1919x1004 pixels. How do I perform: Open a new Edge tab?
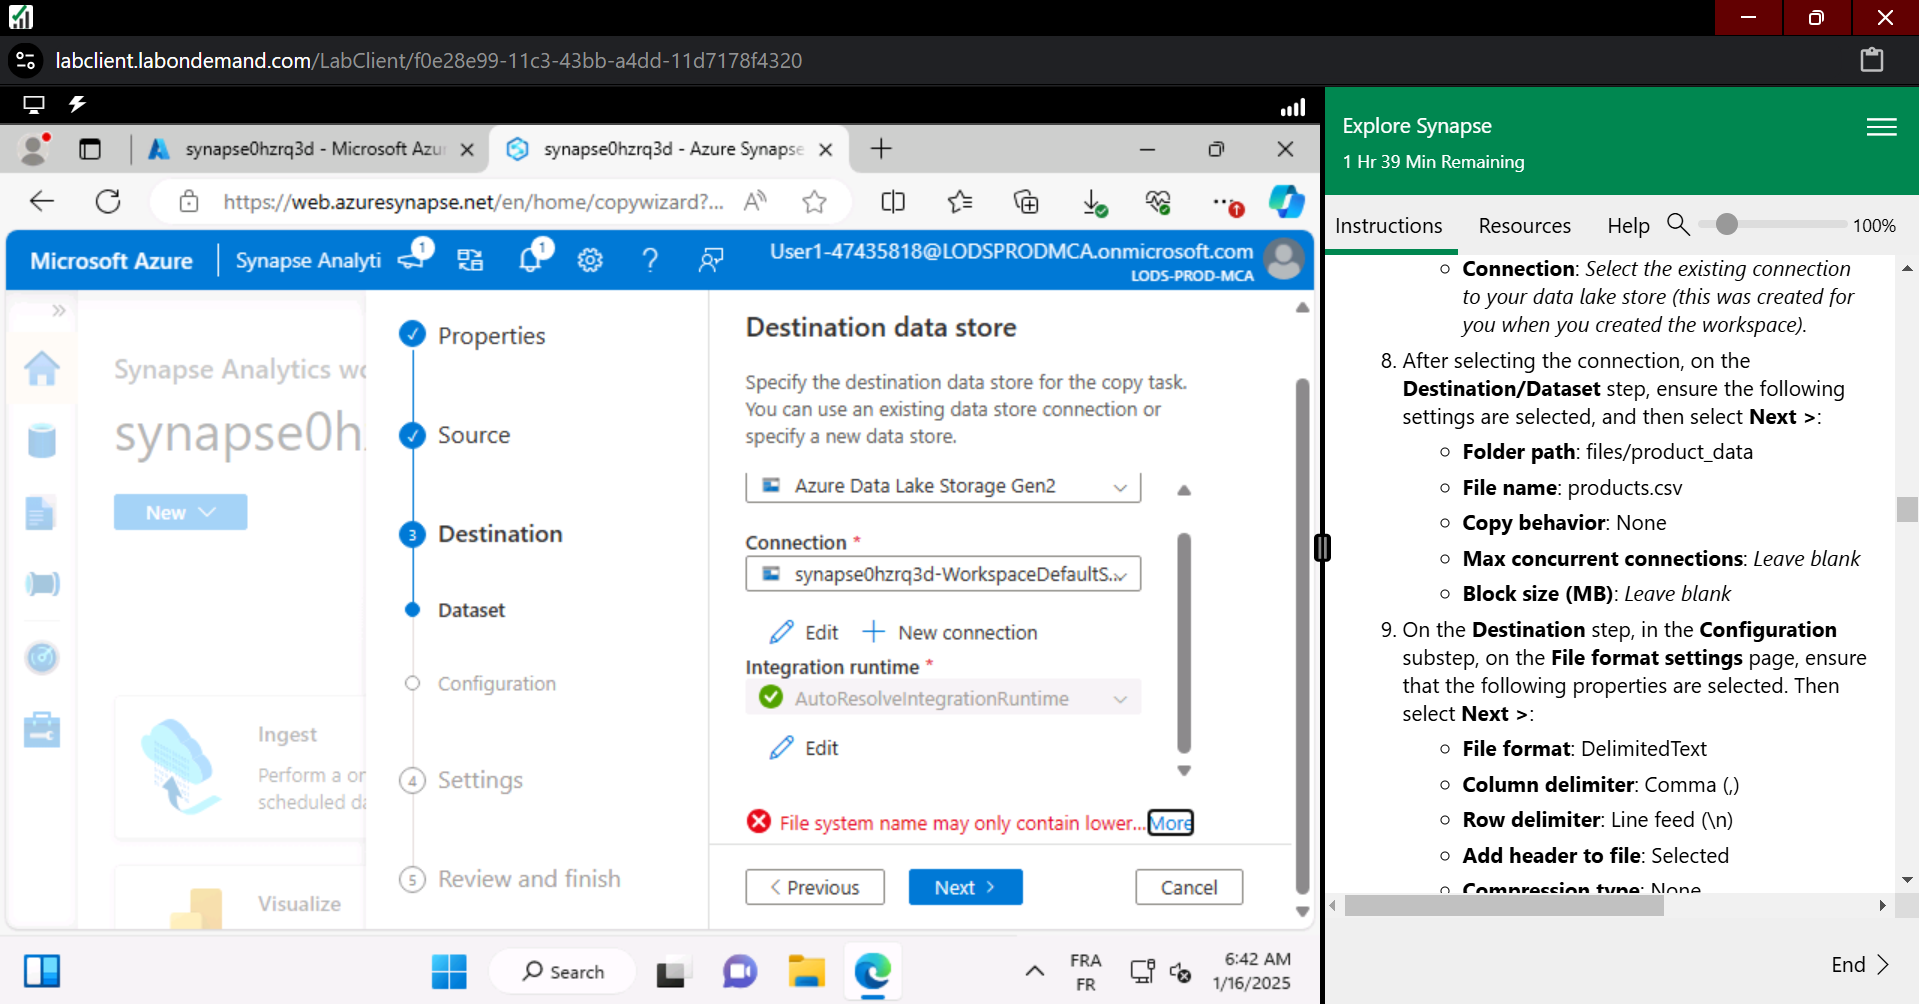tap(881, 149)
